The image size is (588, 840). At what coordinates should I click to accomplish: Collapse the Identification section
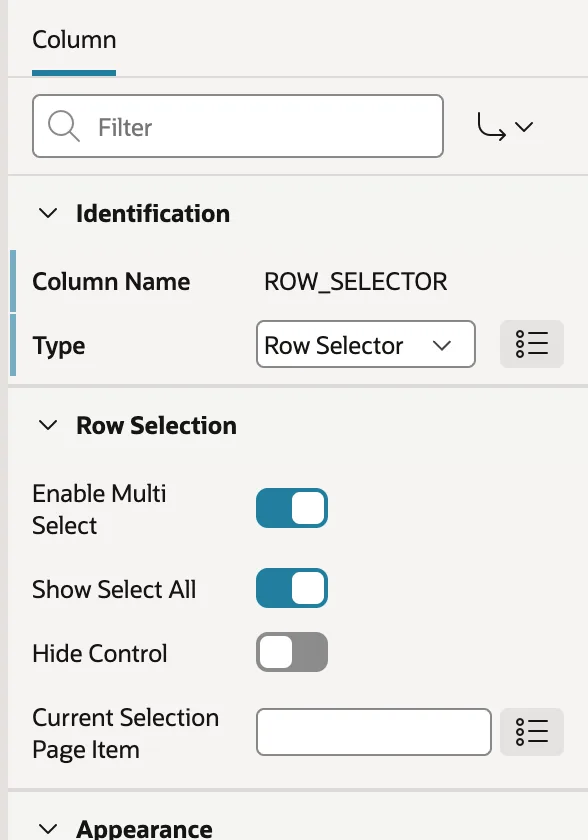coord(48,214)
